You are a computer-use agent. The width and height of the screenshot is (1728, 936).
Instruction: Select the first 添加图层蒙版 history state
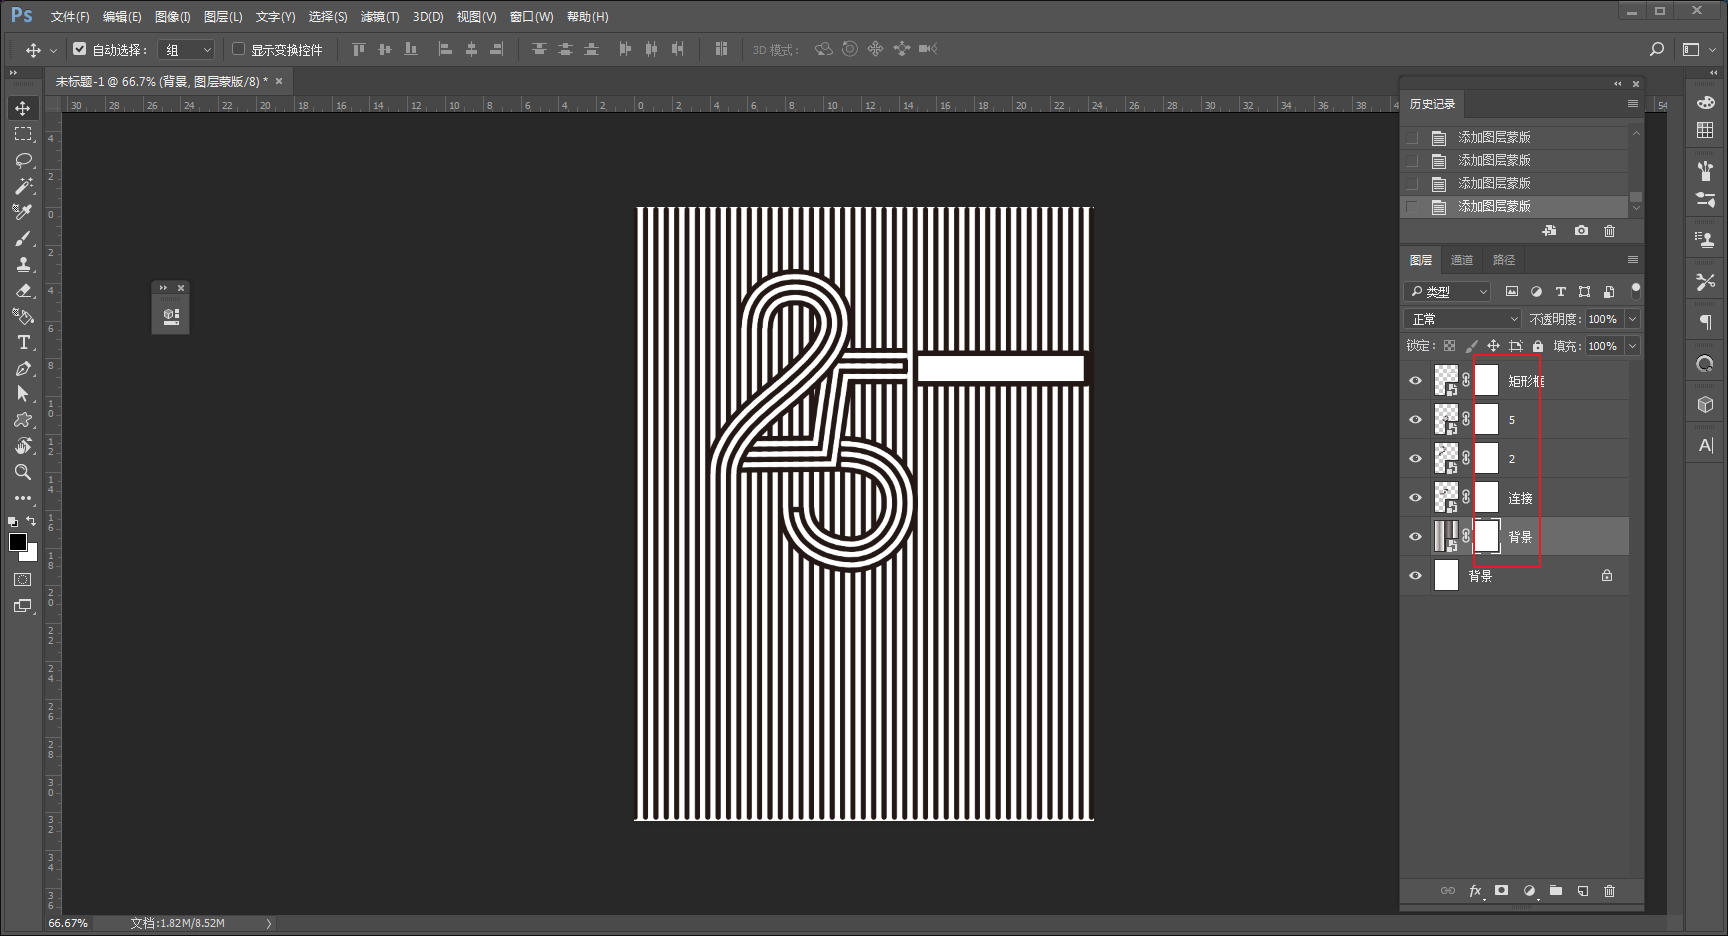click(1515, 138)
